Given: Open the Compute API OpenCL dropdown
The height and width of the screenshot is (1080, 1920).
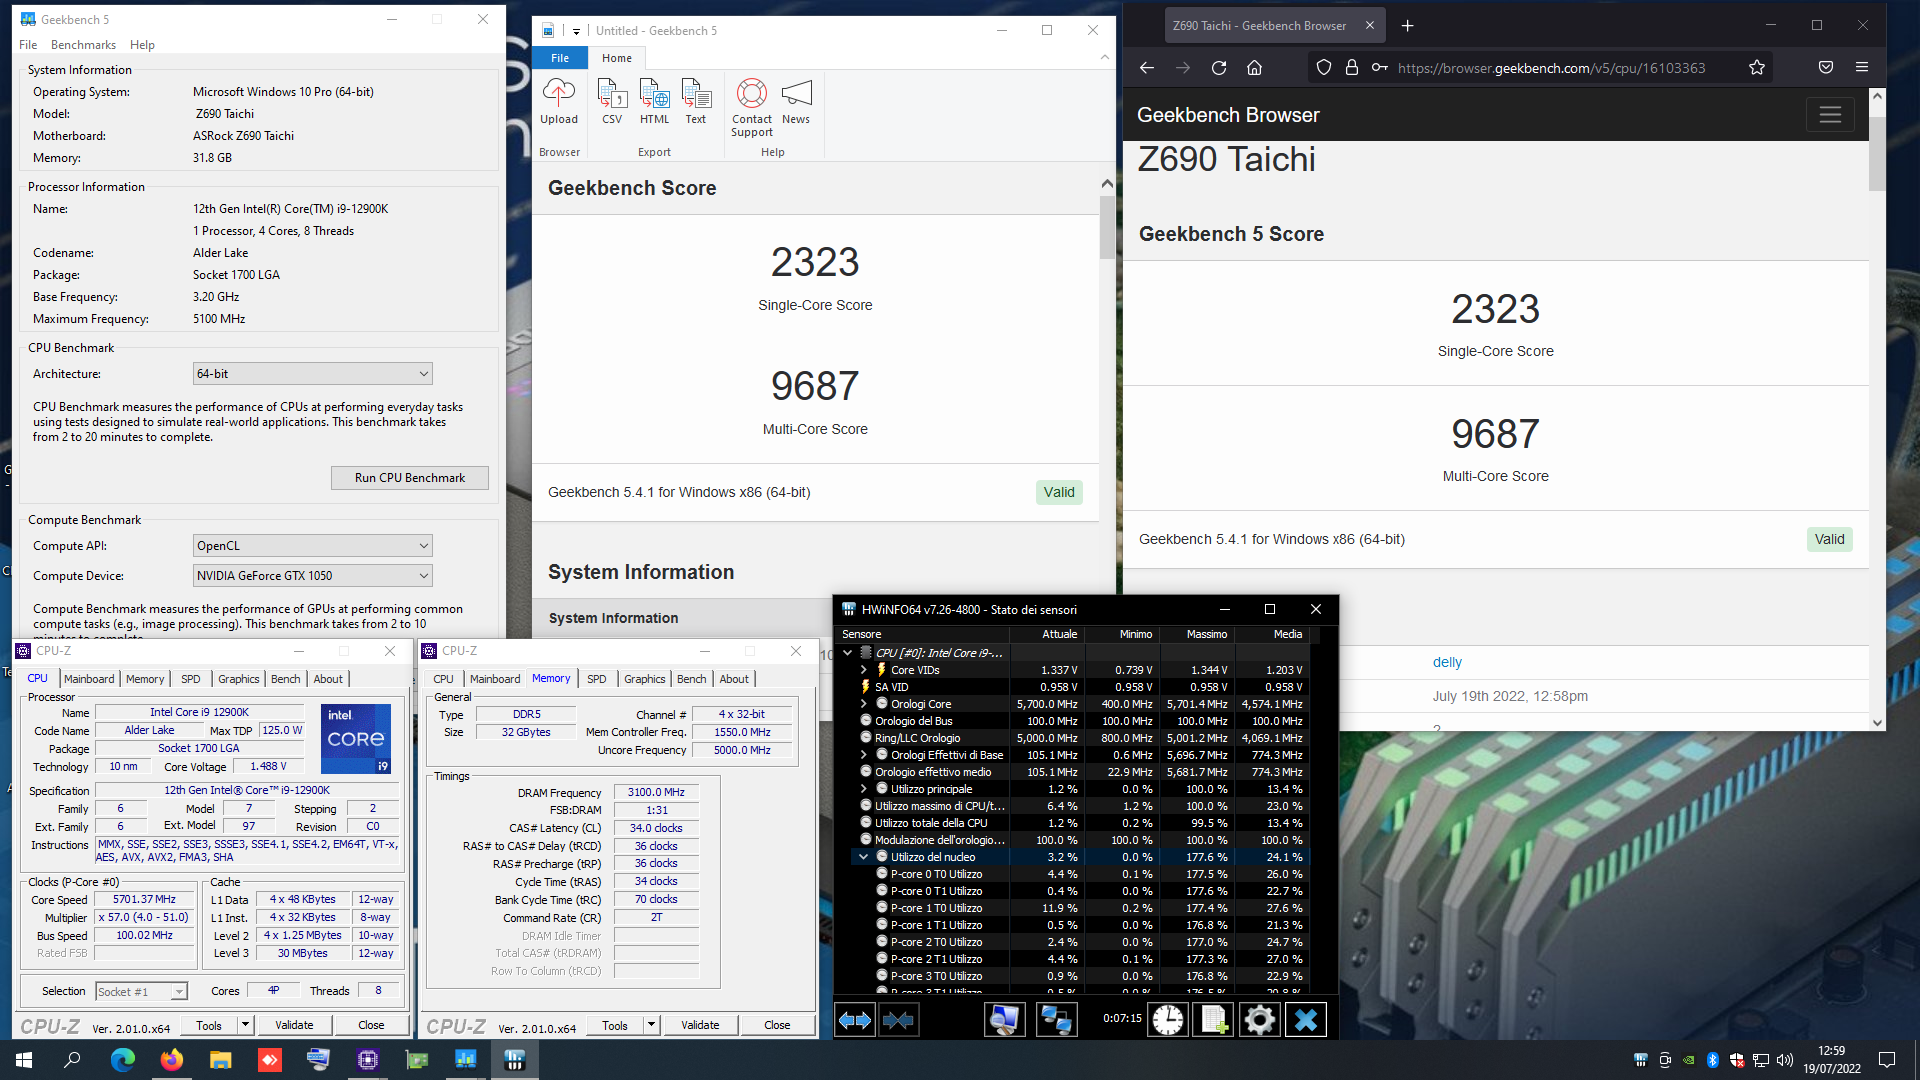Looking at the screenshot, I should 312,546.
